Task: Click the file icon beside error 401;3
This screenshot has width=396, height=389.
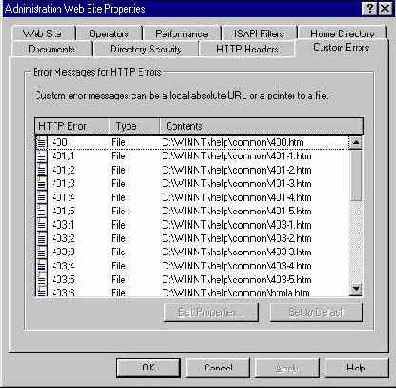Action: click(x=41, y=184)
